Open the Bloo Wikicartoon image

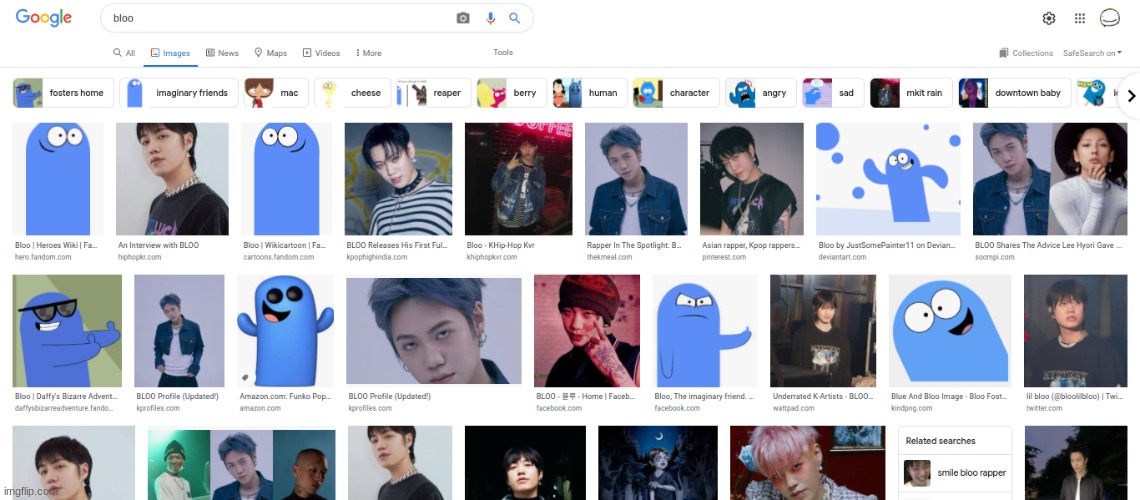tap(286, 179)
